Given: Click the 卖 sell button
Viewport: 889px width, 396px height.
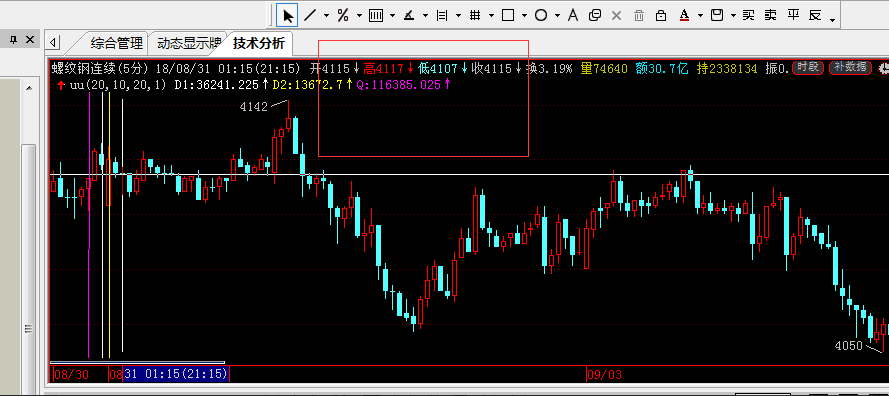Looking at the screenshot, I should tap(771, 15).
